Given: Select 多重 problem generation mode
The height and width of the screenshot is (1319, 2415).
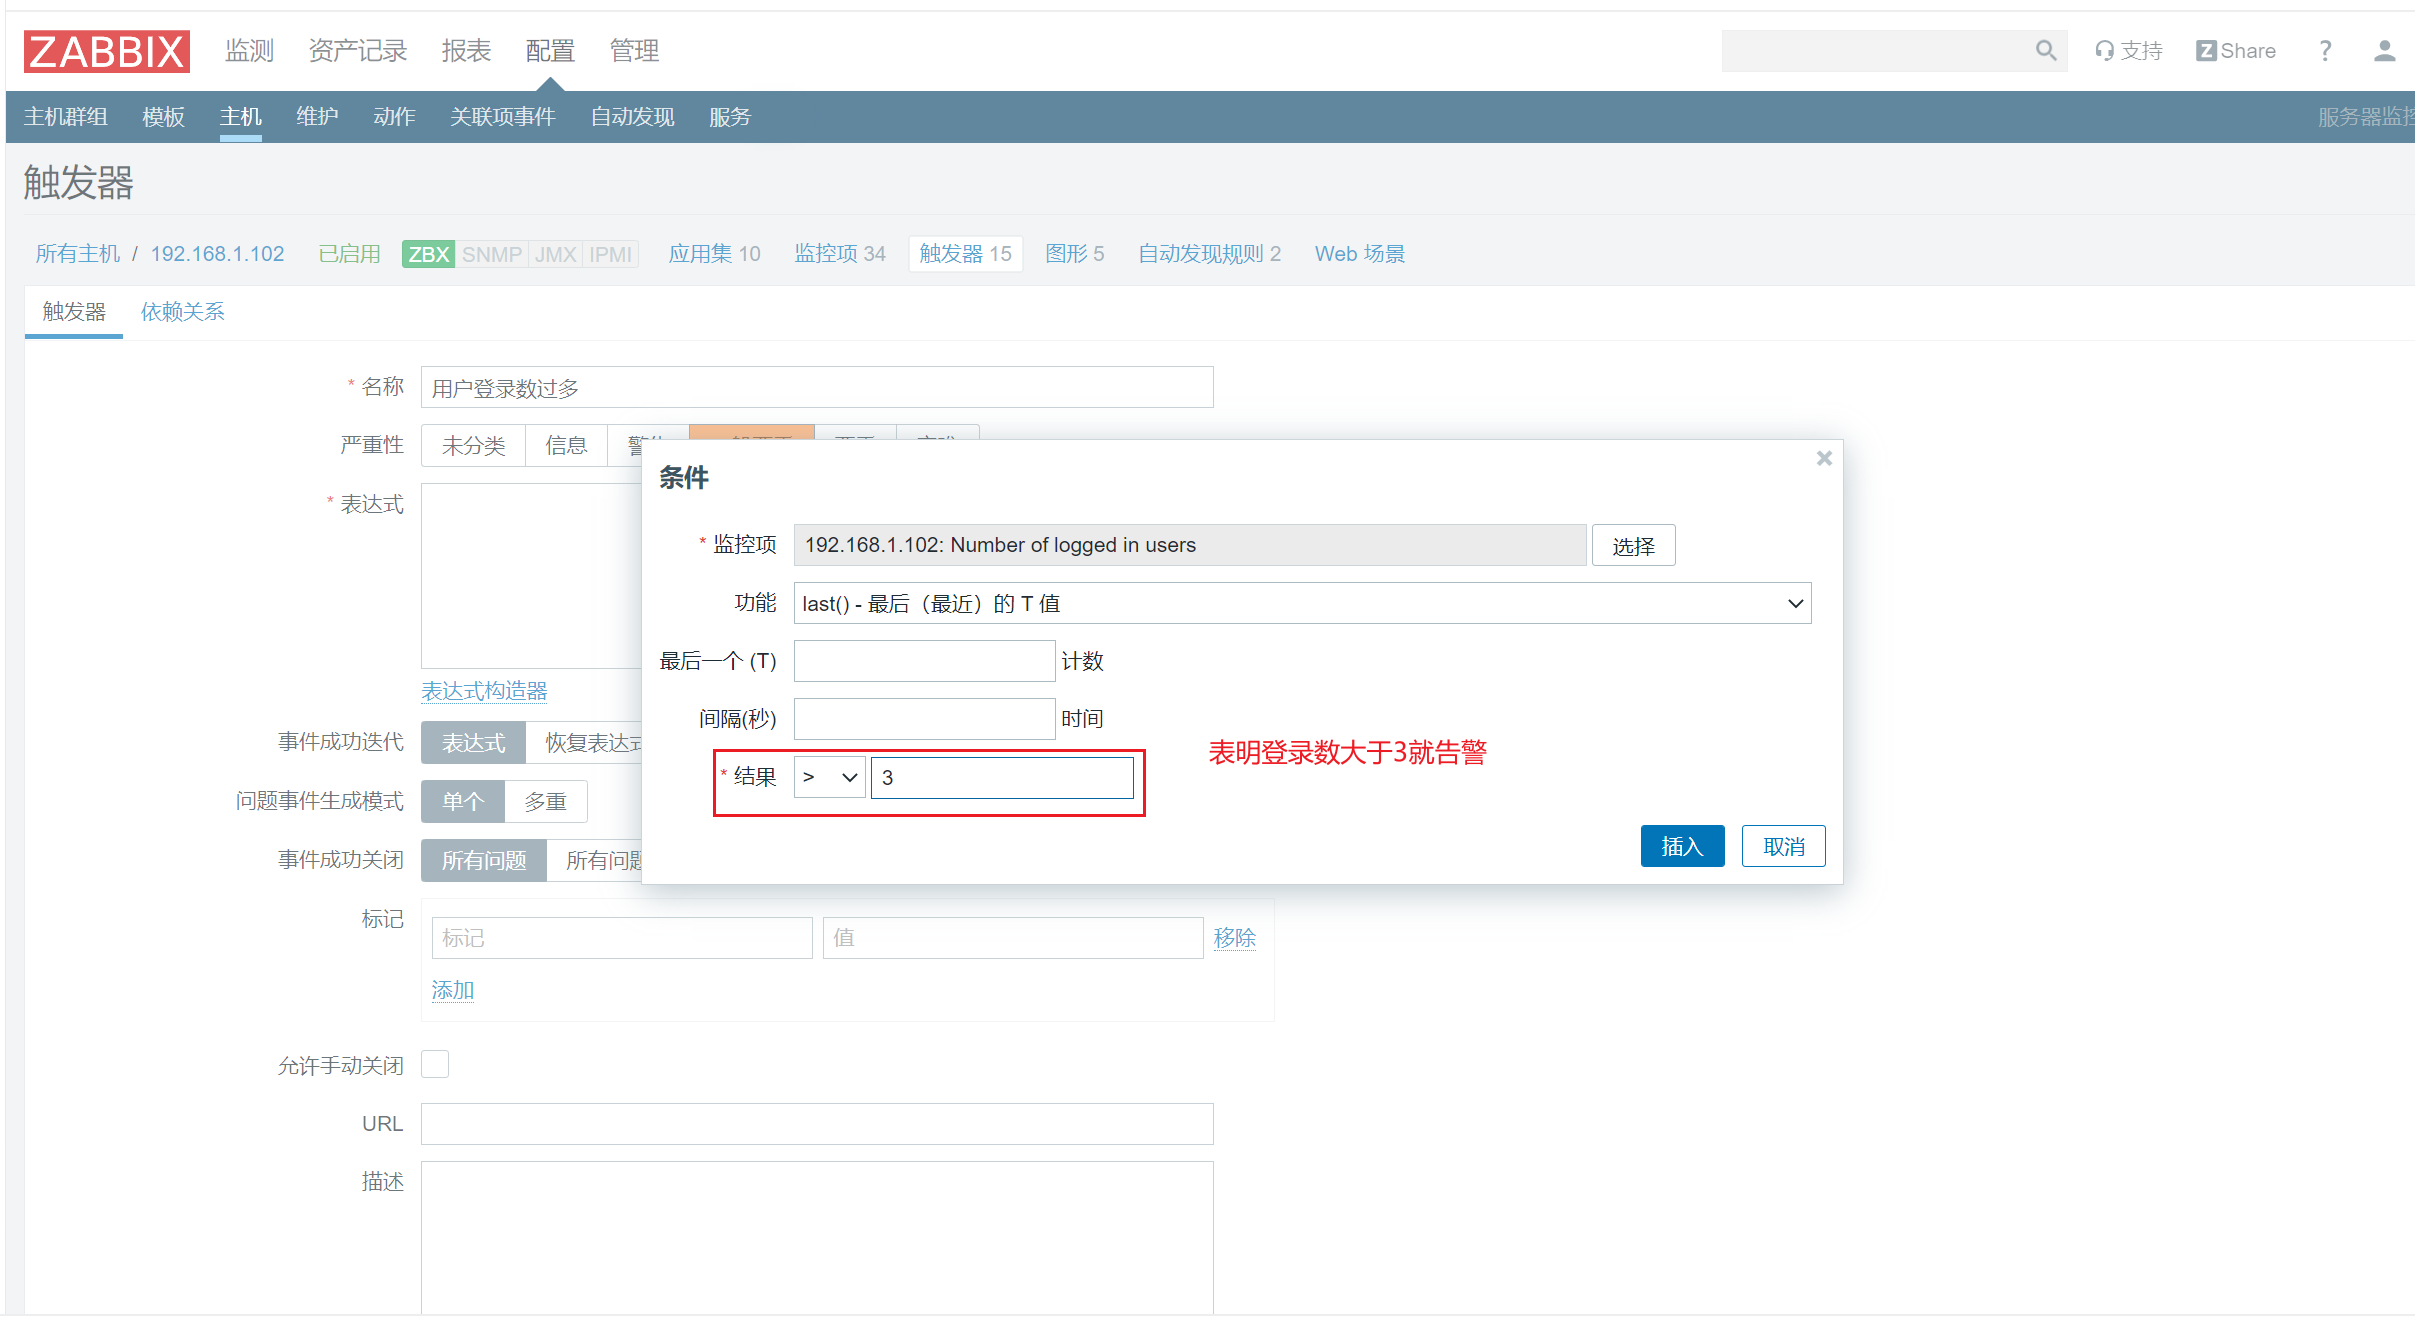Looking at the screenshot, I should [x=546, y=802].
